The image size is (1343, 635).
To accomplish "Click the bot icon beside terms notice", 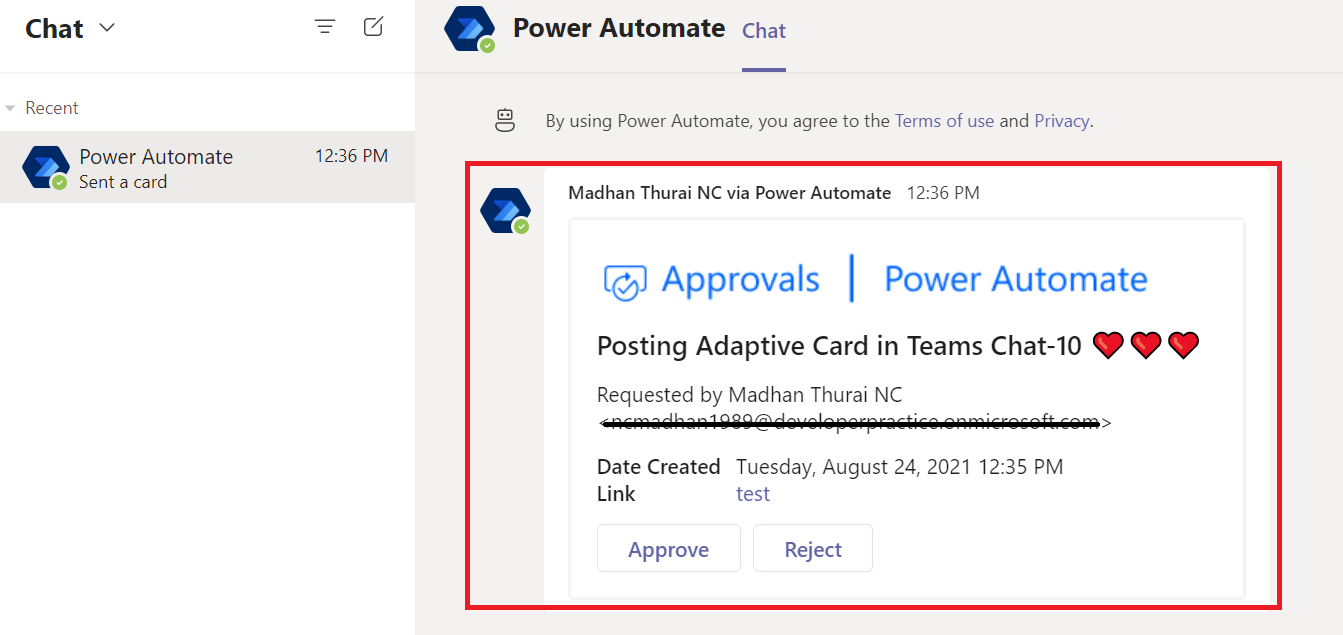I will pos(505,121).
